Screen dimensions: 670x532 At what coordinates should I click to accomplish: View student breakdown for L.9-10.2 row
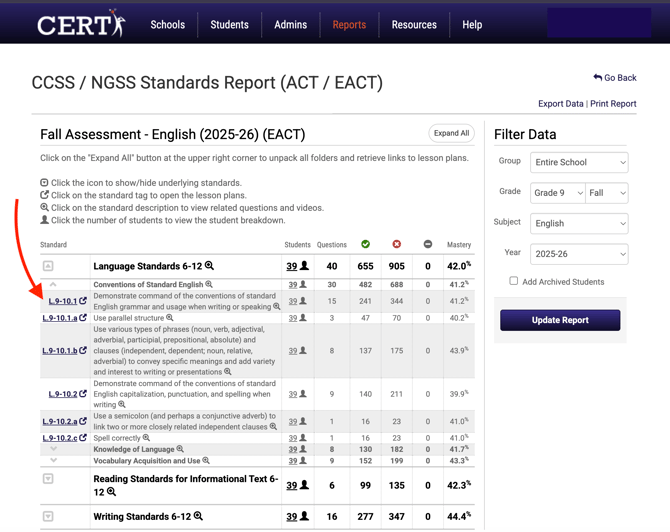(x=297, y=394)
